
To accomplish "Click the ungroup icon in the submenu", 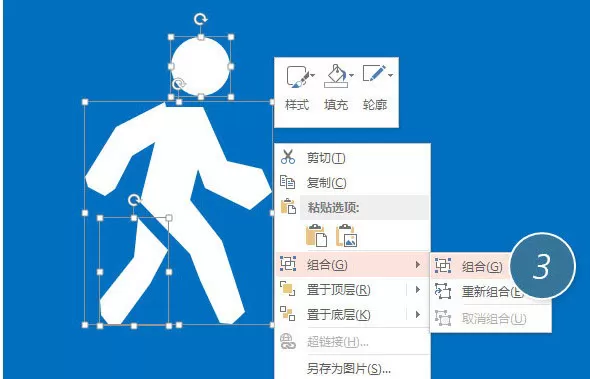I will point(443,318).
